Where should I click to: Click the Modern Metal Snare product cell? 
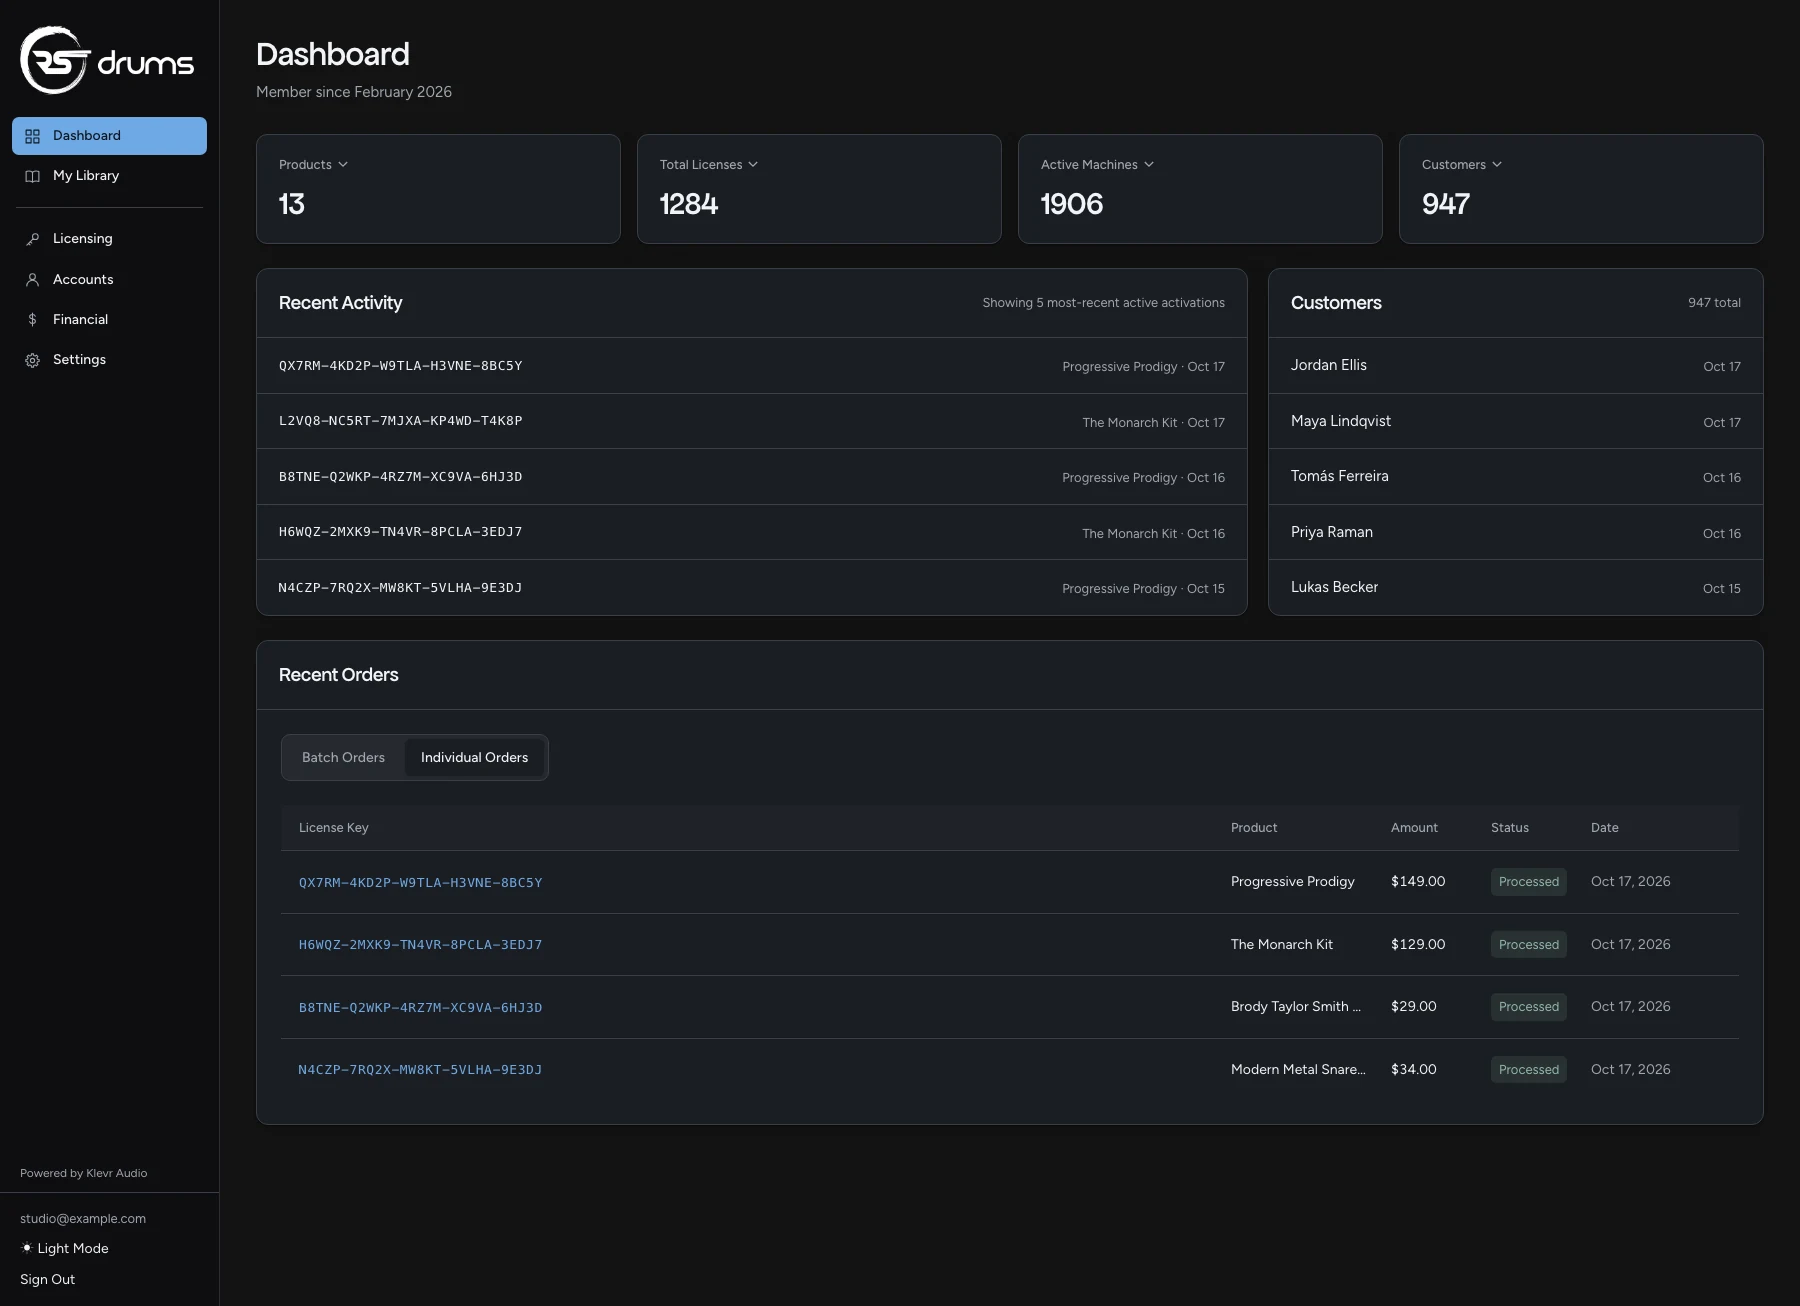coord(1298,1069)
